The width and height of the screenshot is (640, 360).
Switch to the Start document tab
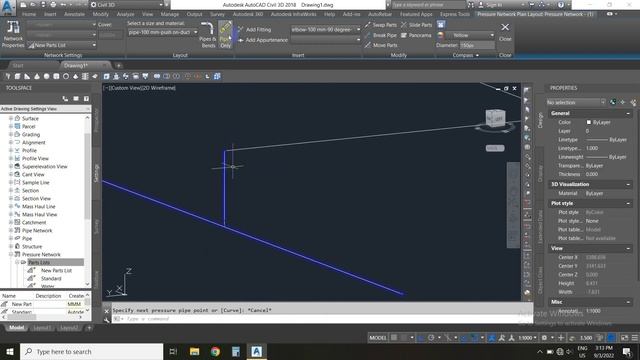click(x=18, y=65)
